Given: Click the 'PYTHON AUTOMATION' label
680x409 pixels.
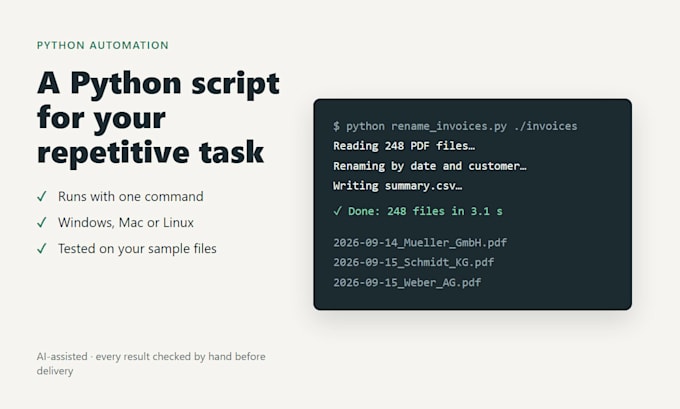Looking at the screenshot, I should pos(103,45).
